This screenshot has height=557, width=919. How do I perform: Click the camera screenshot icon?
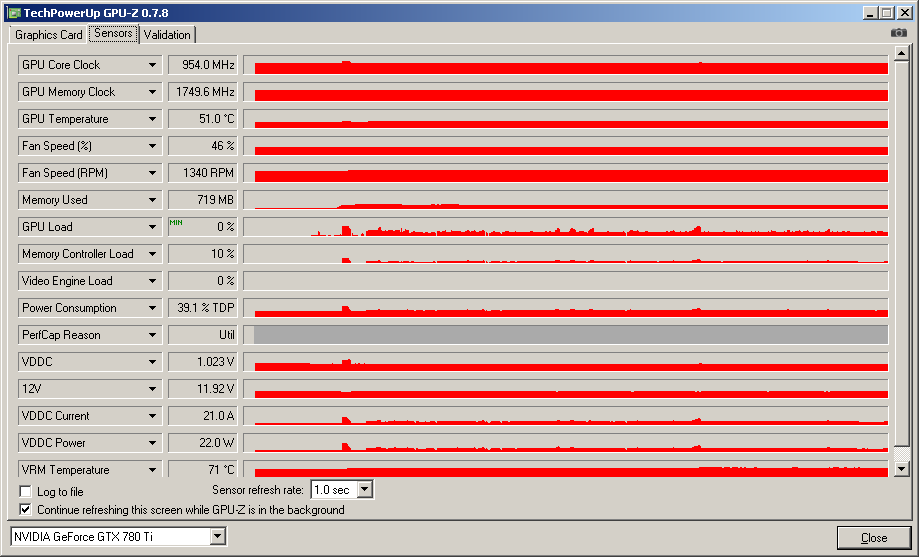pos(898,33)
